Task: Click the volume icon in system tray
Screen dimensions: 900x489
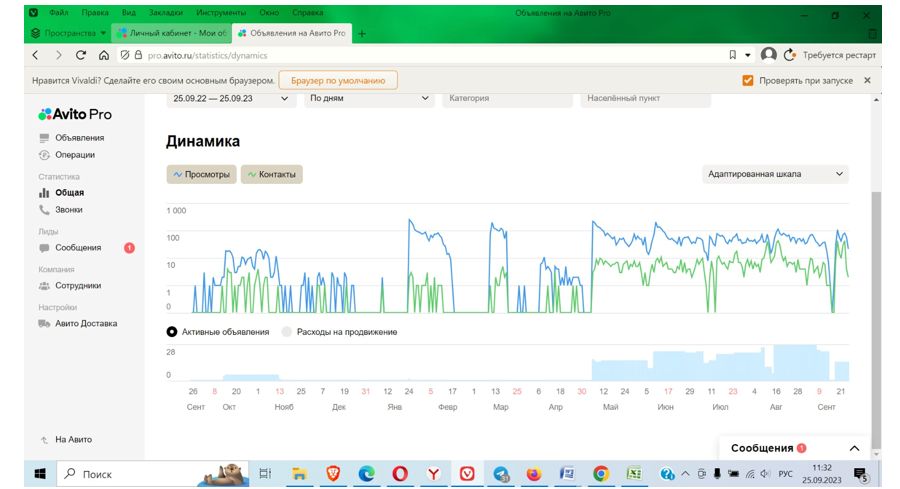Action: tap(765, 474)
